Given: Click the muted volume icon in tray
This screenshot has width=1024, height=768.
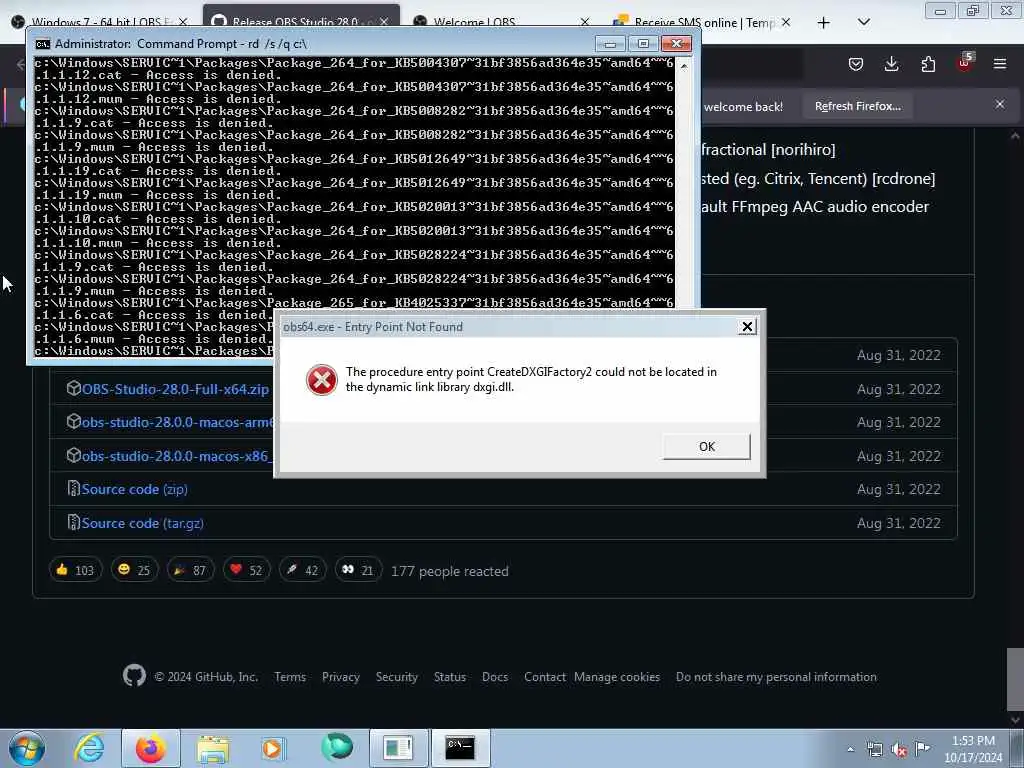Looking at the screenshot, I should (899, 750).
